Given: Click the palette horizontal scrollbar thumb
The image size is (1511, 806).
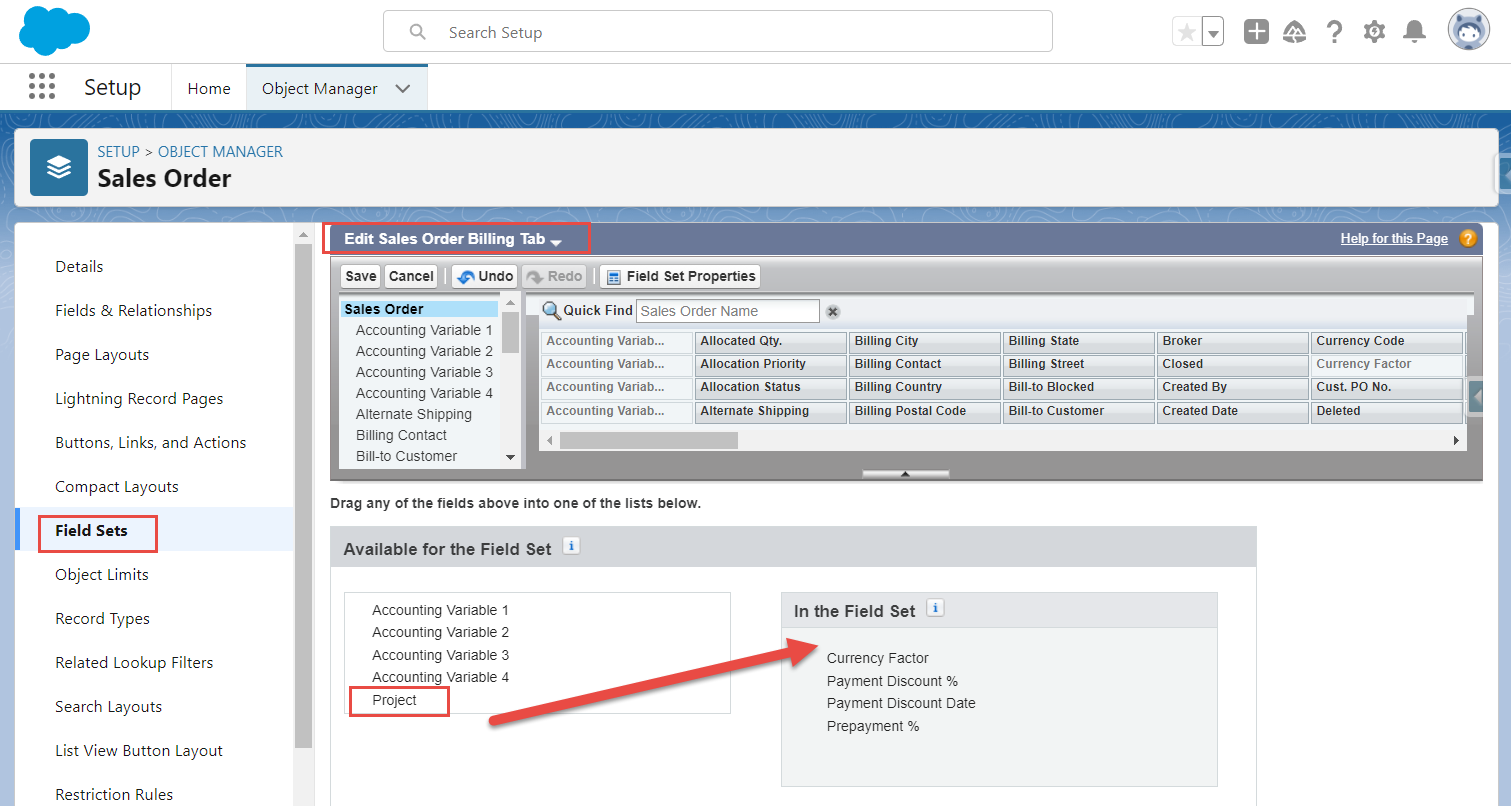Looking at the screenshot, I should pos(648,440).
